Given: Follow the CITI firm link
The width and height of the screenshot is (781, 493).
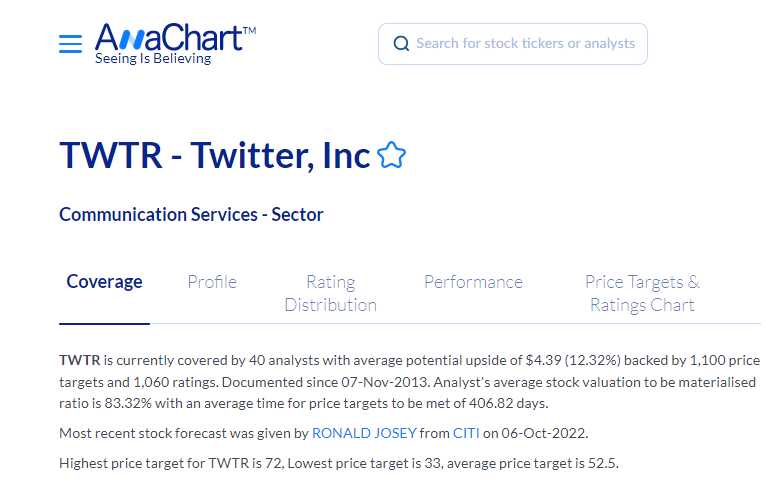Looking at the screenshot, I should tap(466, 433).
